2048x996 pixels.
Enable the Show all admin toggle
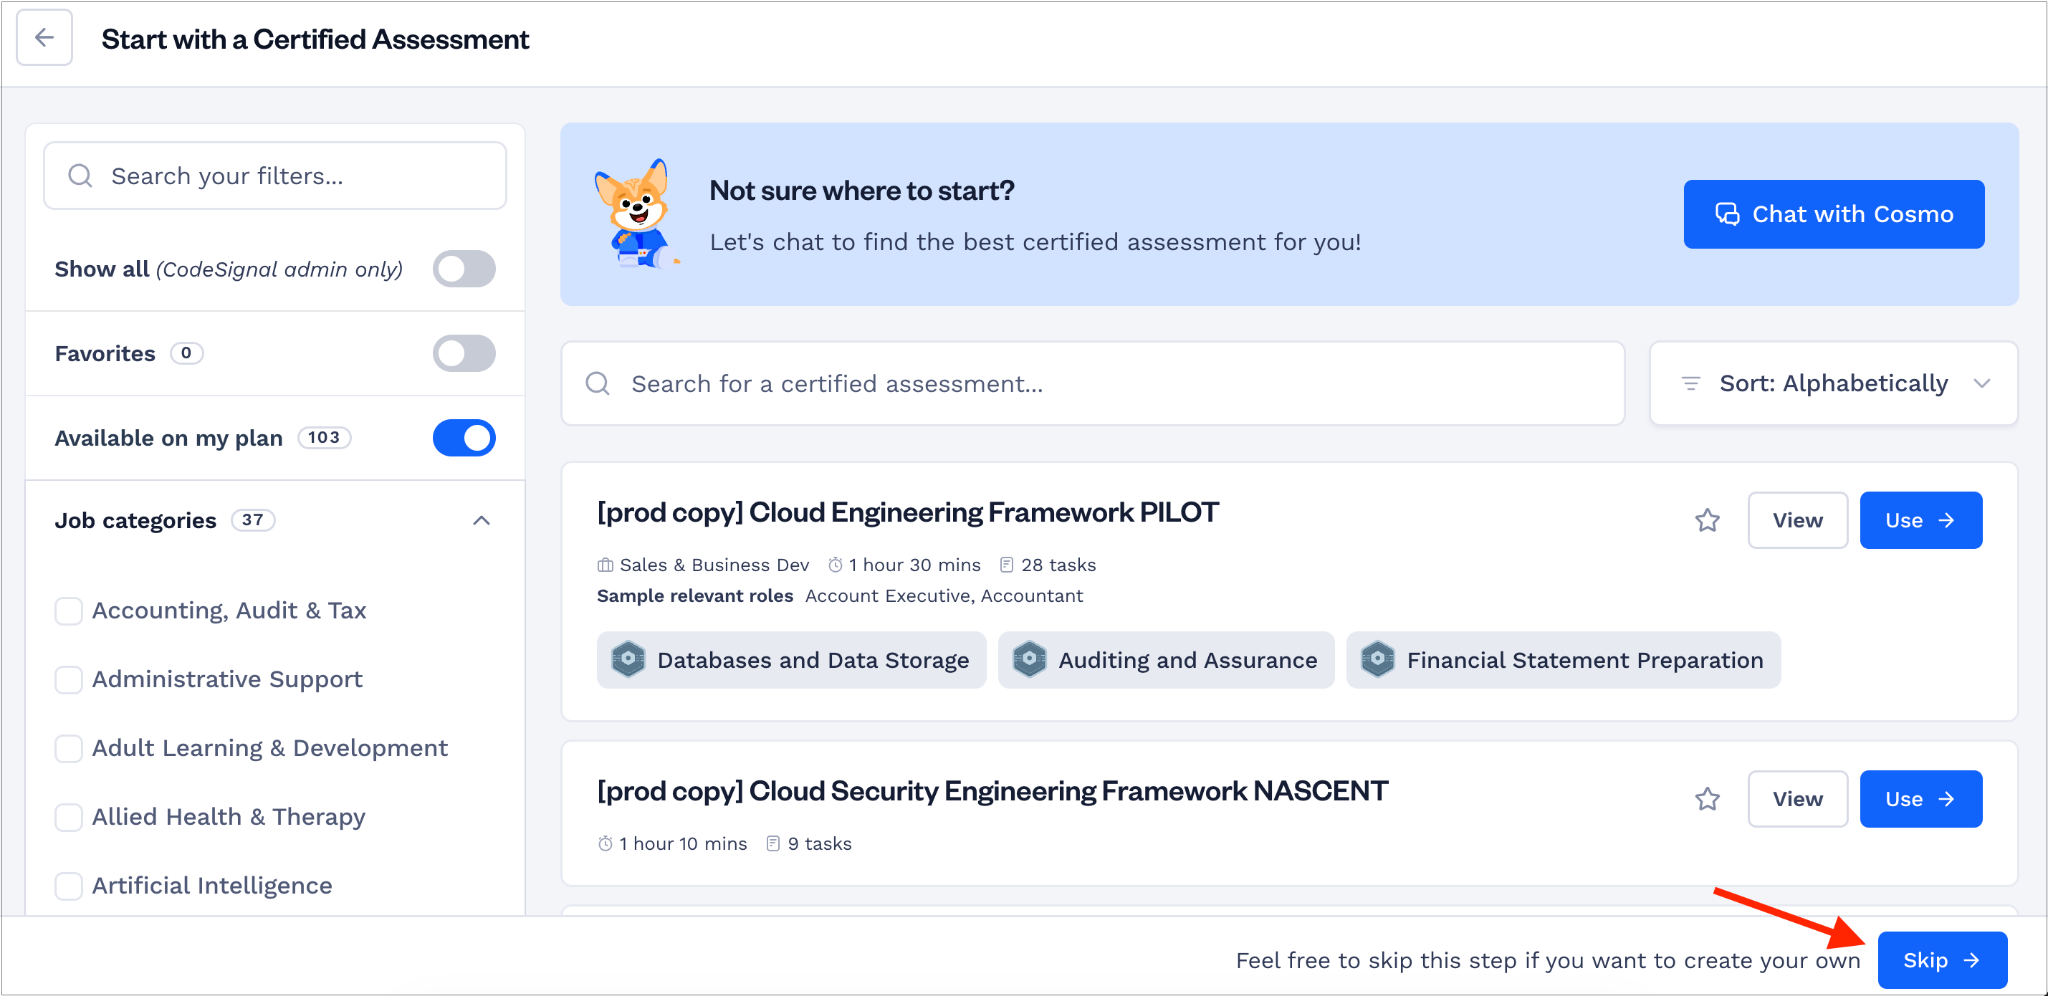(x=464, y=269)
